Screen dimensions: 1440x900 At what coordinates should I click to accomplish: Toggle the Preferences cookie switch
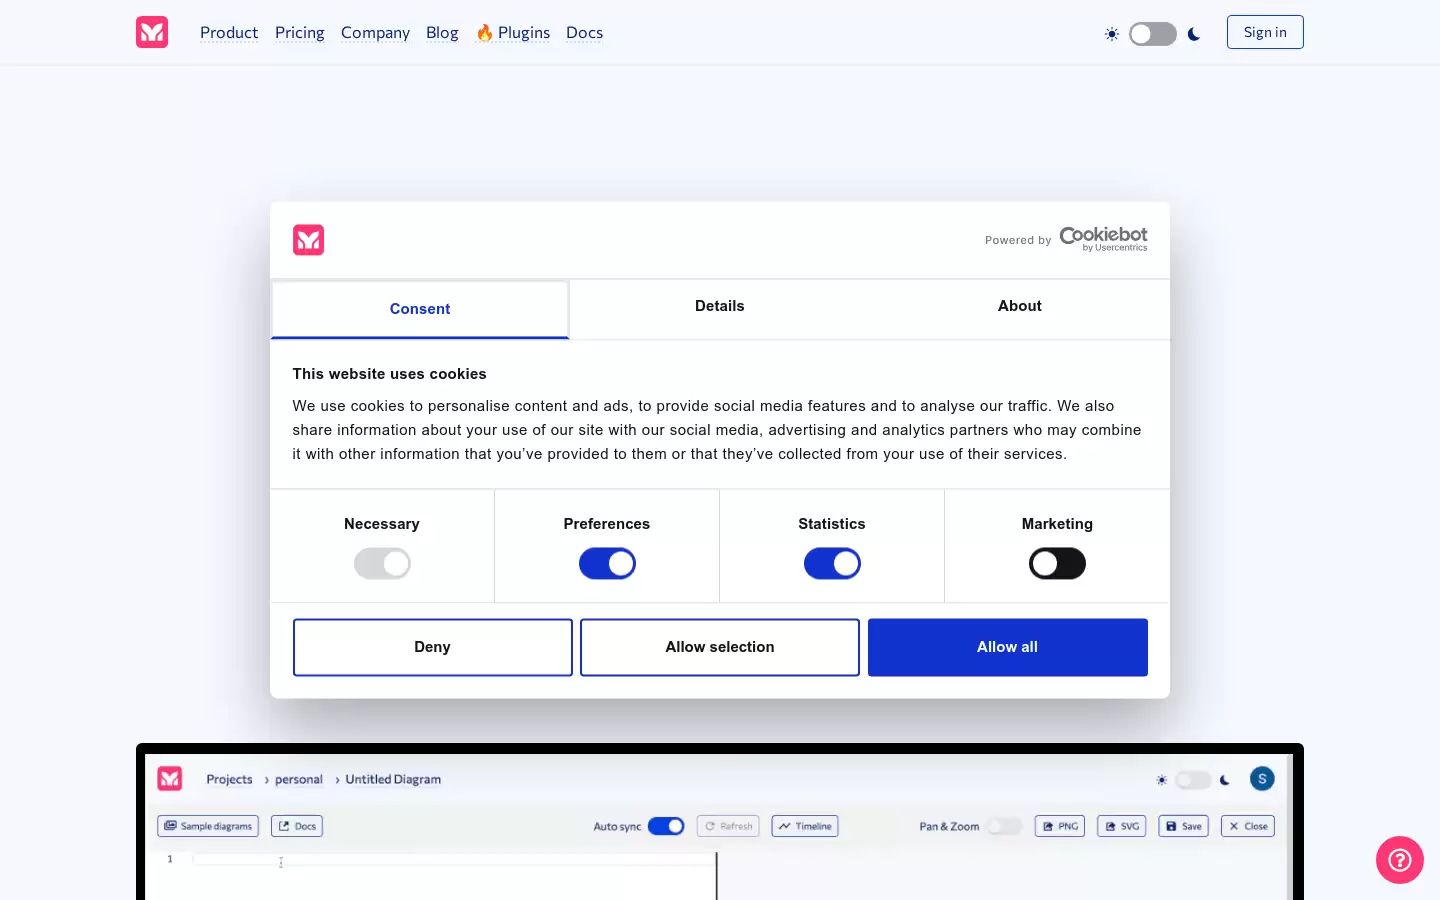coord(607,564)
